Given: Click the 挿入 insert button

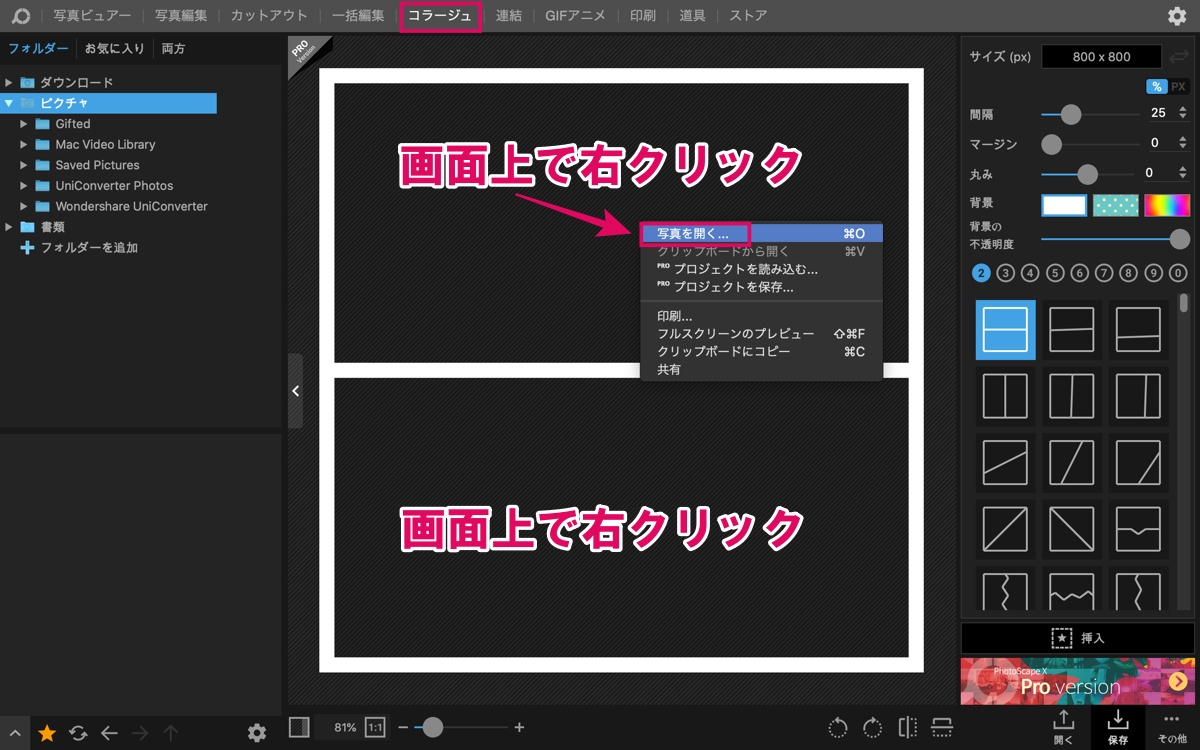Looking at the screenshot, I should tap(1077, 638).
